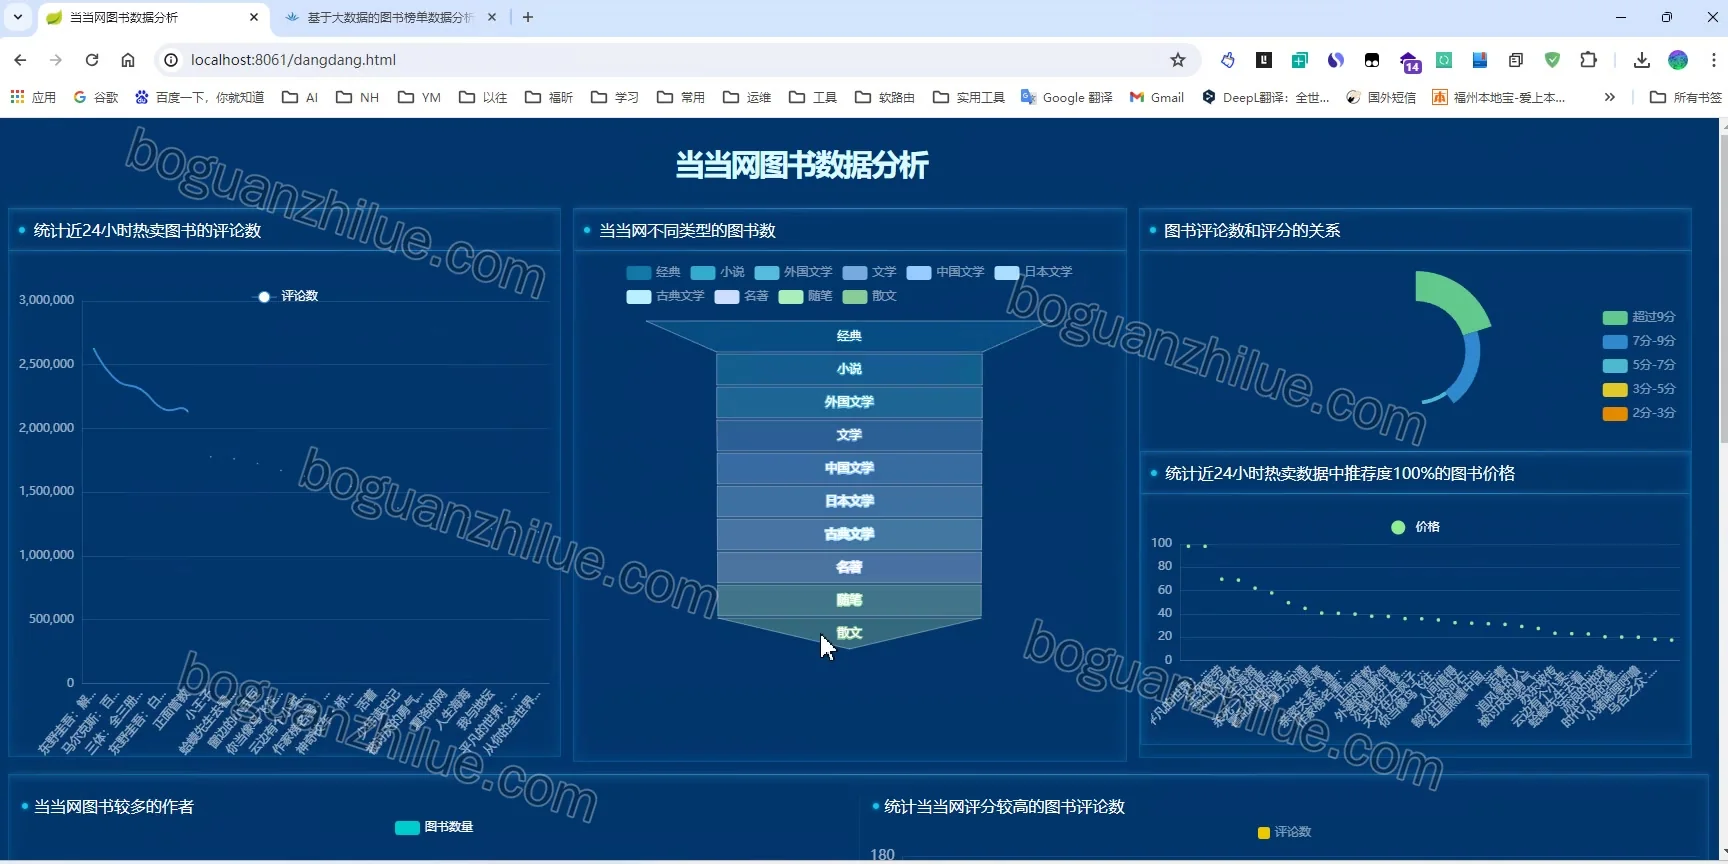Image resolution: width=1728 pixels, height=864 pixels.
Task: Open the browser downloads icon
Action: coord(1642,60)
